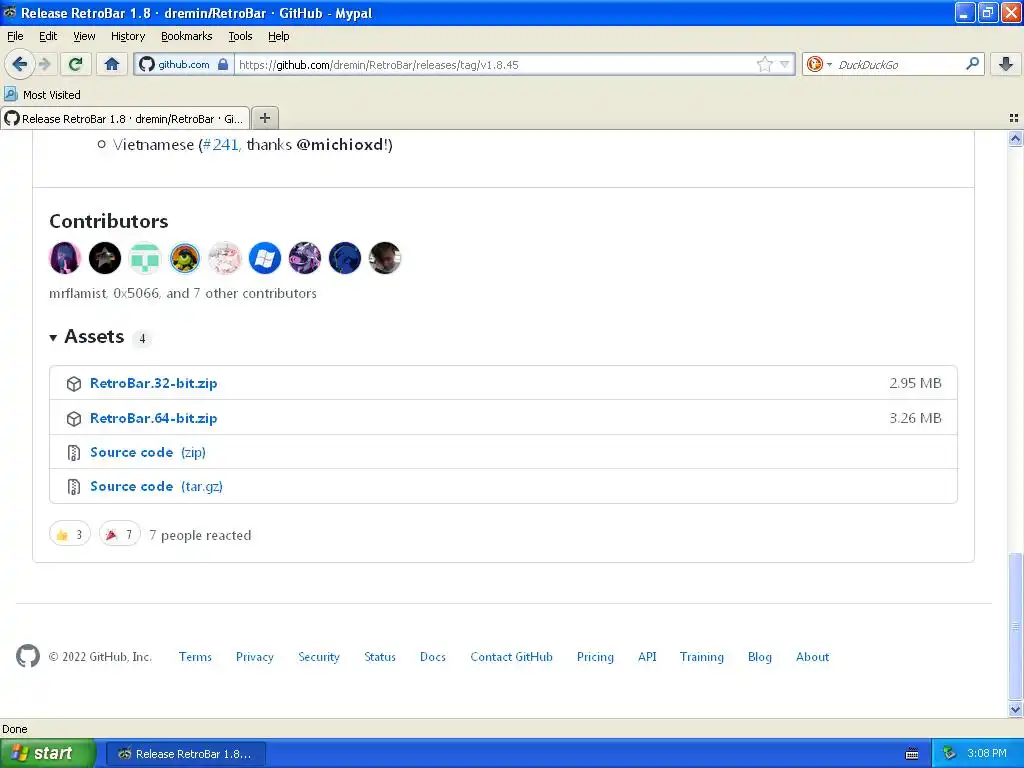Open a new tab with plus button

[x=264, y=118]
